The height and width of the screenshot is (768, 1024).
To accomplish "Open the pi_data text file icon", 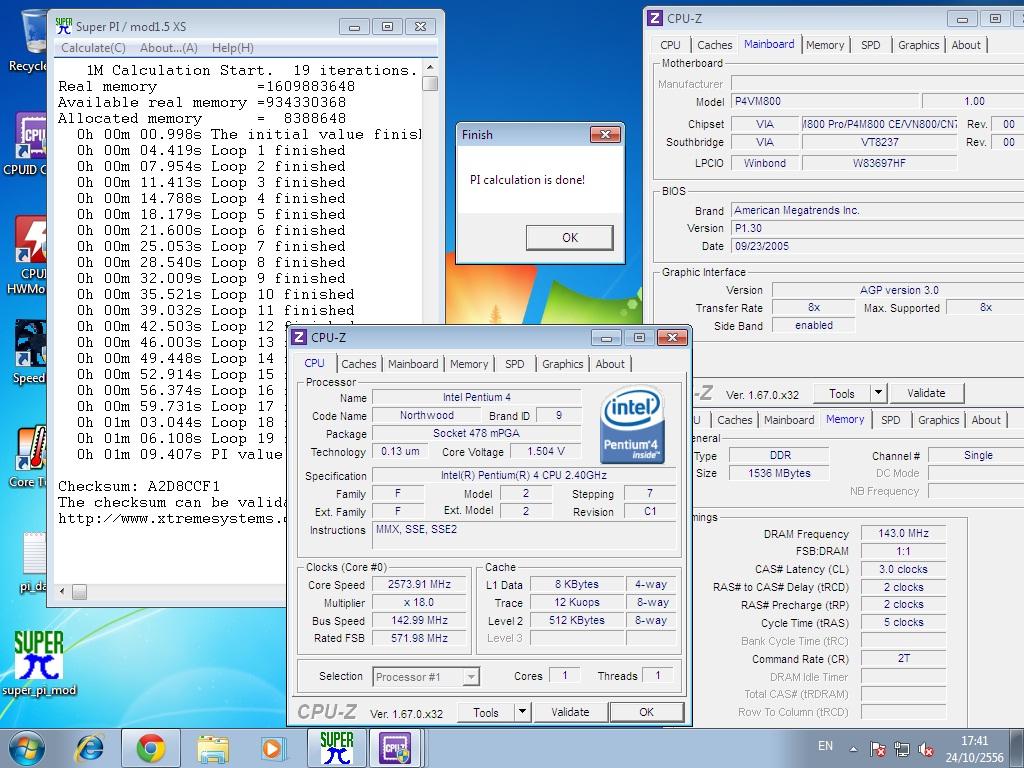I will coord(34,562).
